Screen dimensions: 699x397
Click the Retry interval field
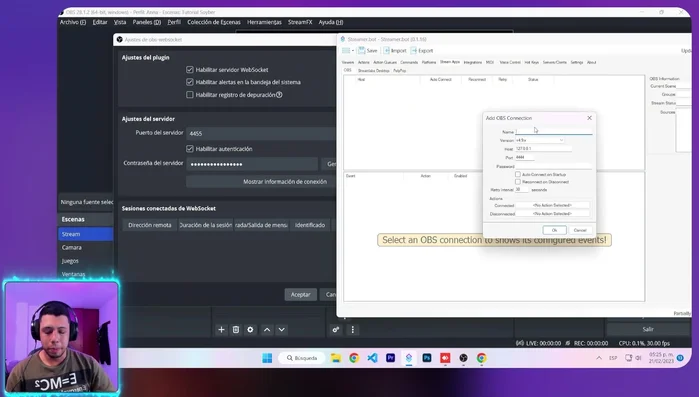(522, 189)
